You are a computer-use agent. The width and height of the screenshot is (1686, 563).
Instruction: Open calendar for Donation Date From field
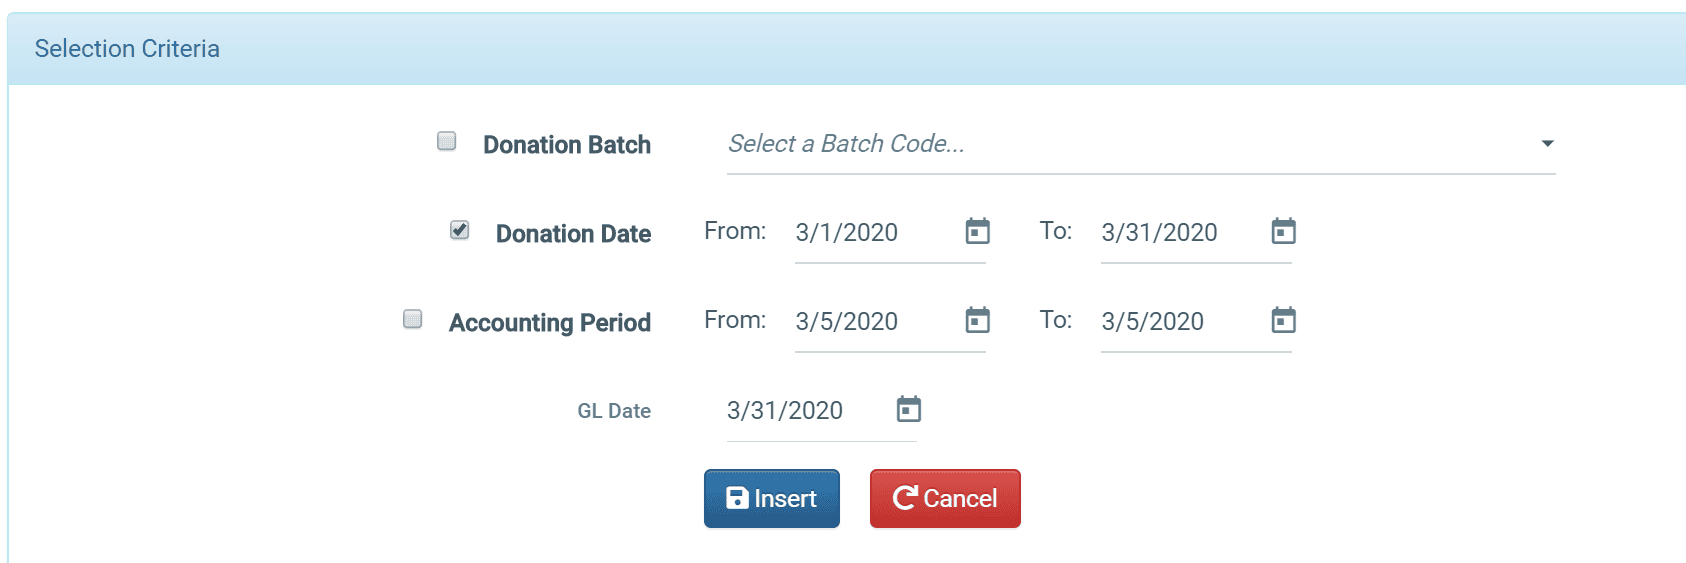click(x=977, y=231)
